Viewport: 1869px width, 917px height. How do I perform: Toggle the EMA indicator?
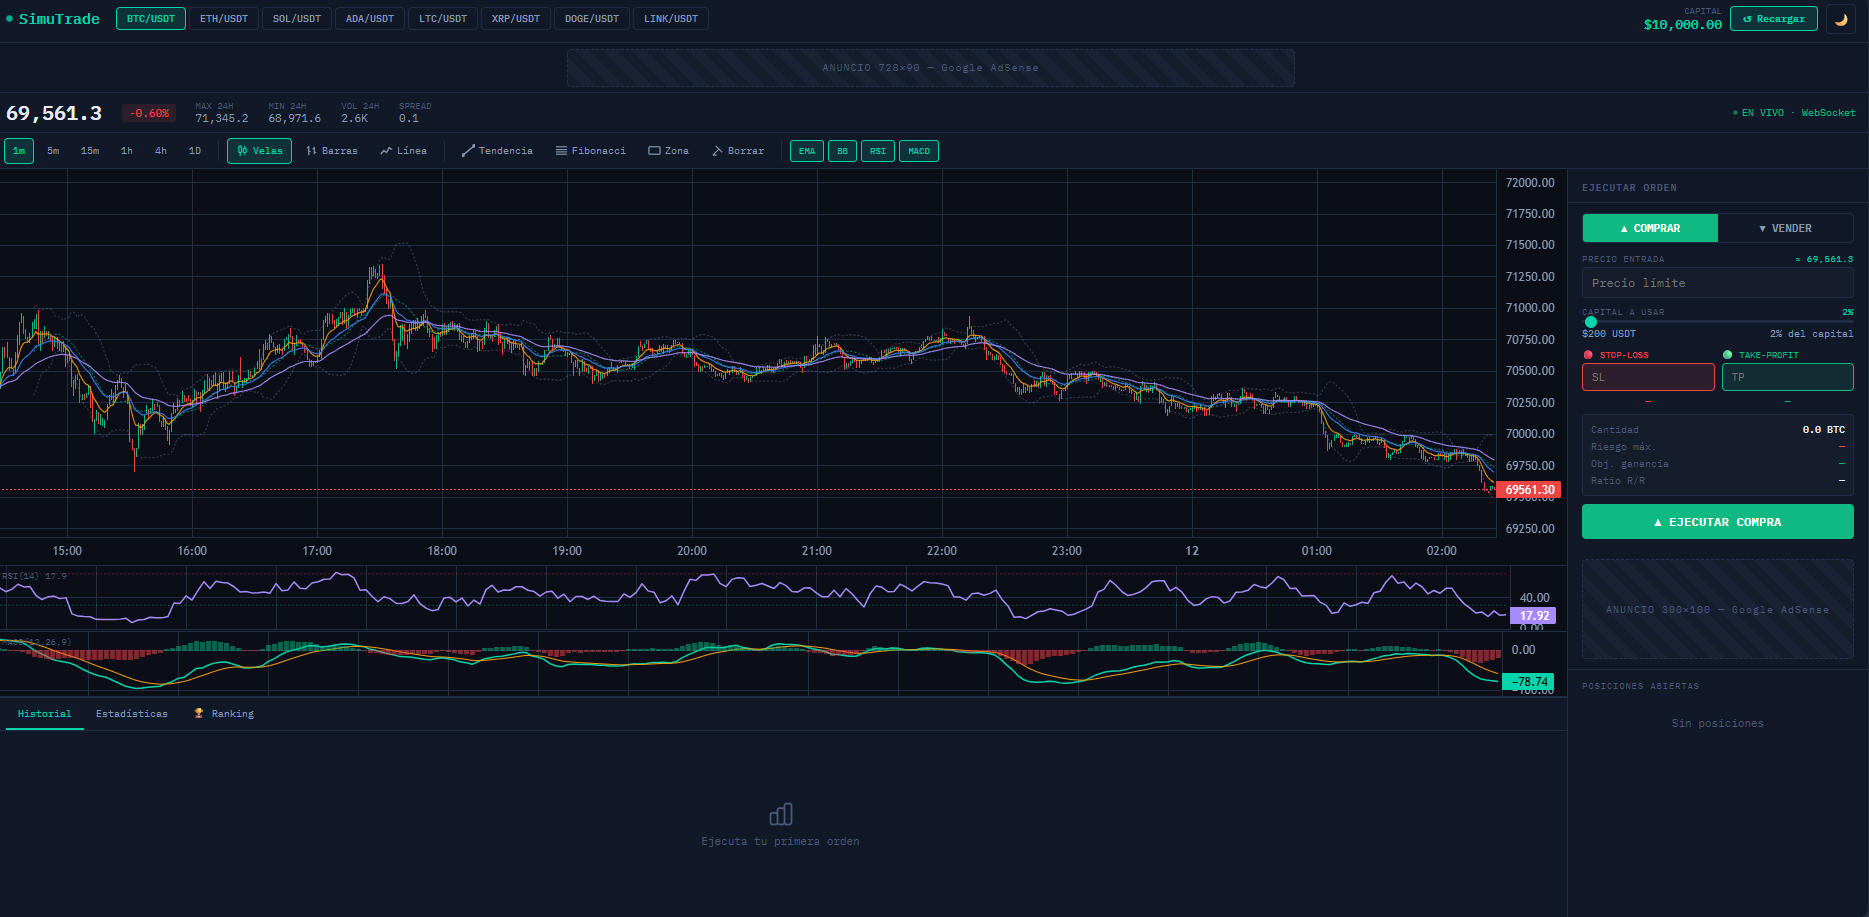pyautogui.click(x=806, y=150)
